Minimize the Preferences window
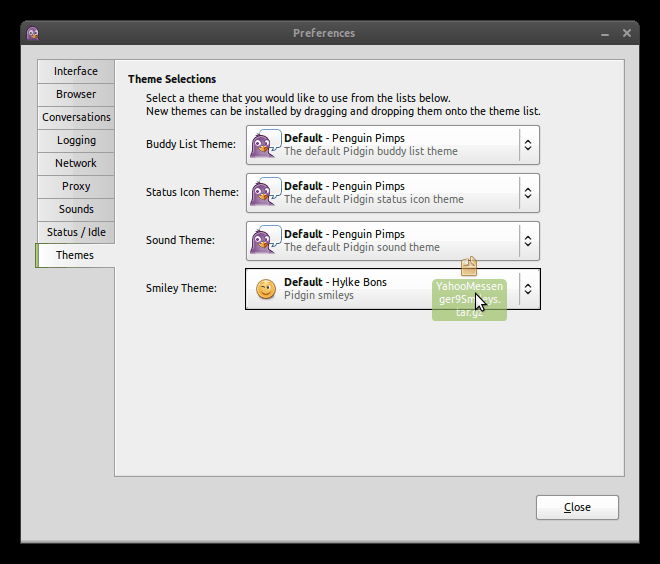Image resolution: width=660 pixels, height=564 pixels. tap(605, 34)
